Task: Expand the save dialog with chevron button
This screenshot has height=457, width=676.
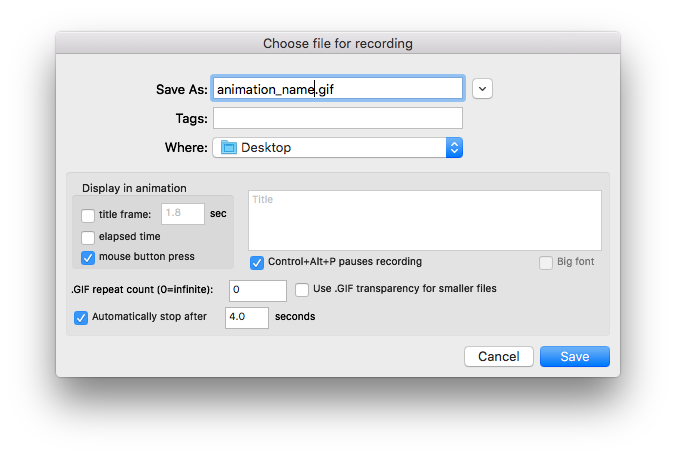Action: coord(482,89)
